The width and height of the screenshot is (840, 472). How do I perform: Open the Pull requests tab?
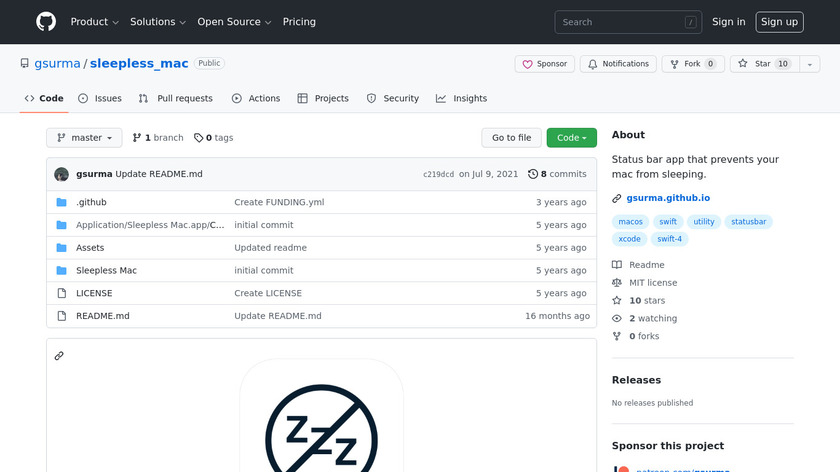click(176, 98)
